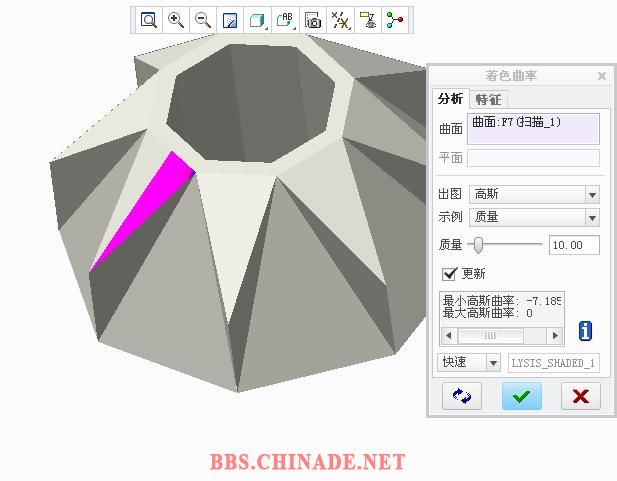The image size is (617, 481).
Task: Click the 最小高斯曲率 result line
Action: [x=502, y=301]
